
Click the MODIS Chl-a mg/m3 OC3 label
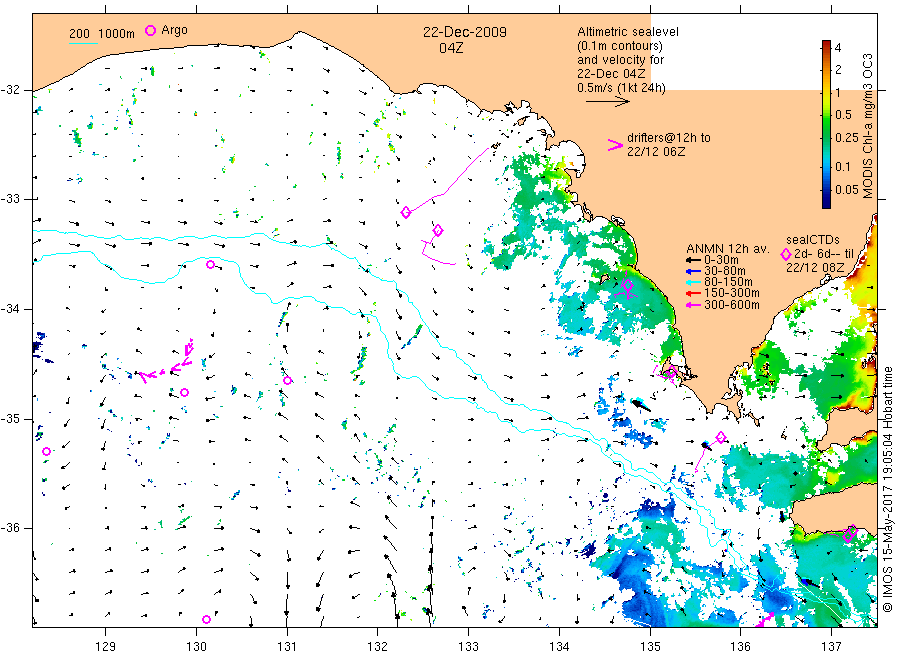(x=868, y=126)
